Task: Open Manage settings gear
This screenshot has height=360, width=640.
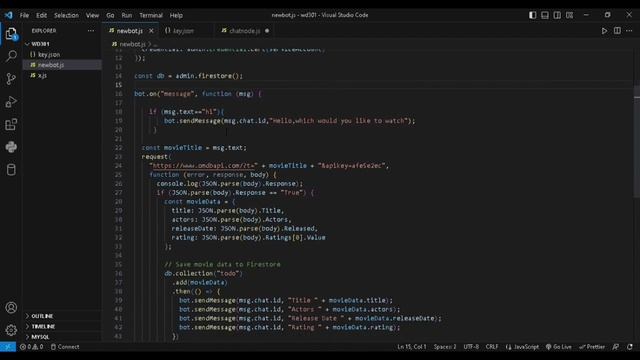Action: click(x=11, y=330)
